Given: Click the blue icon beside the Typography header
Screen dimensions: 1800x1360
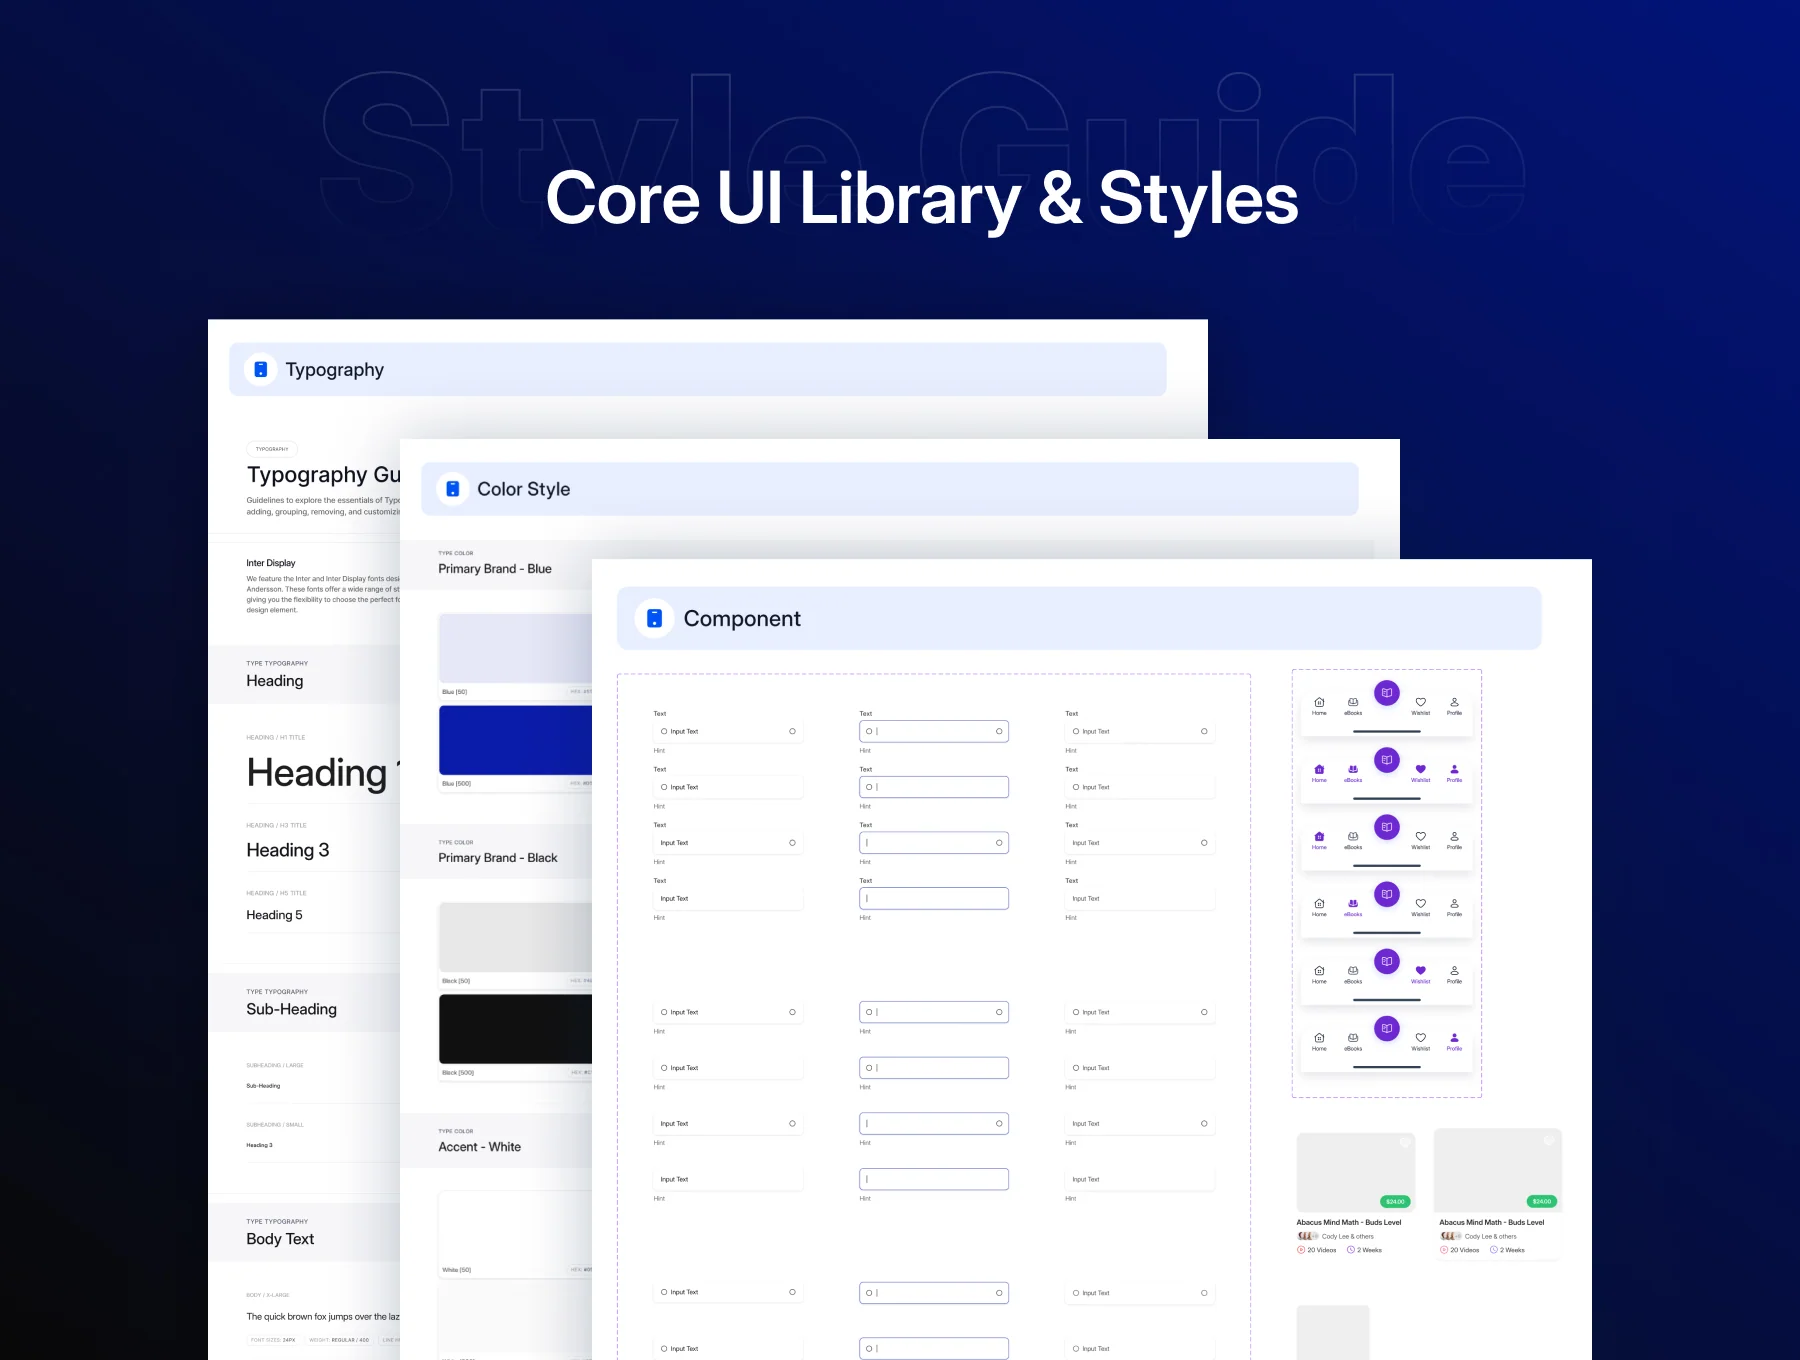Looking at the screenshot, I should [x=261, y=370].
